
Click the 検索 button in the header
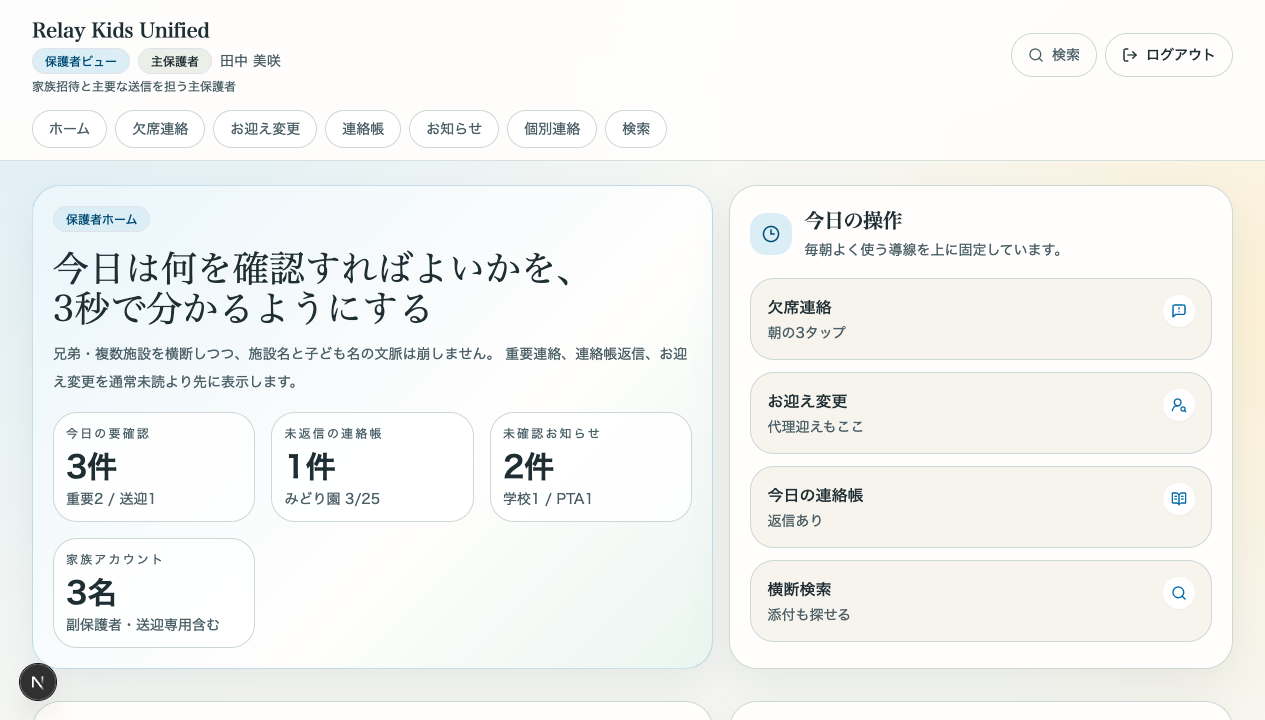tap(1054, 55)
